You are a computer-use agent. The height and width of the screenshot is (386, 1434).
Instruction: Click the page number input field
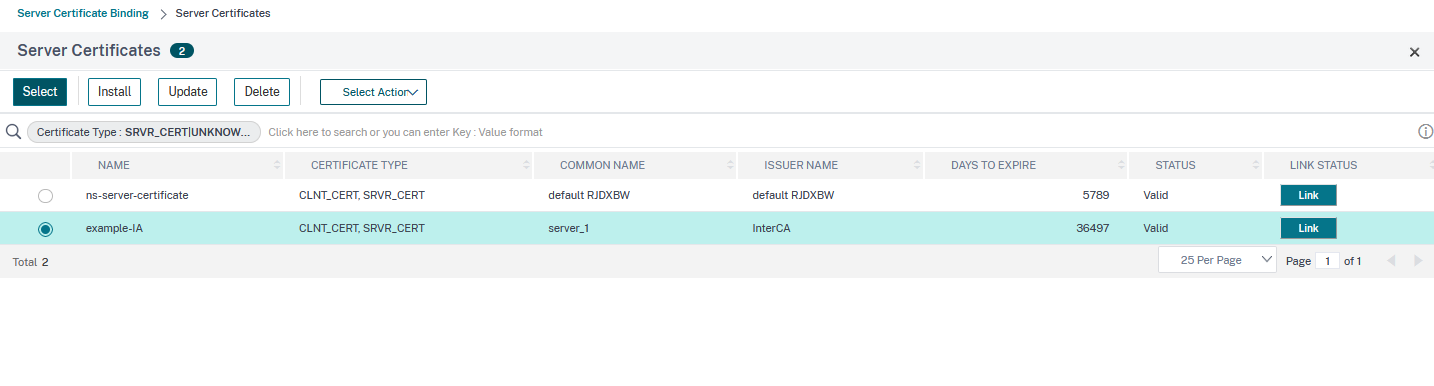(x=1326, y=261)
